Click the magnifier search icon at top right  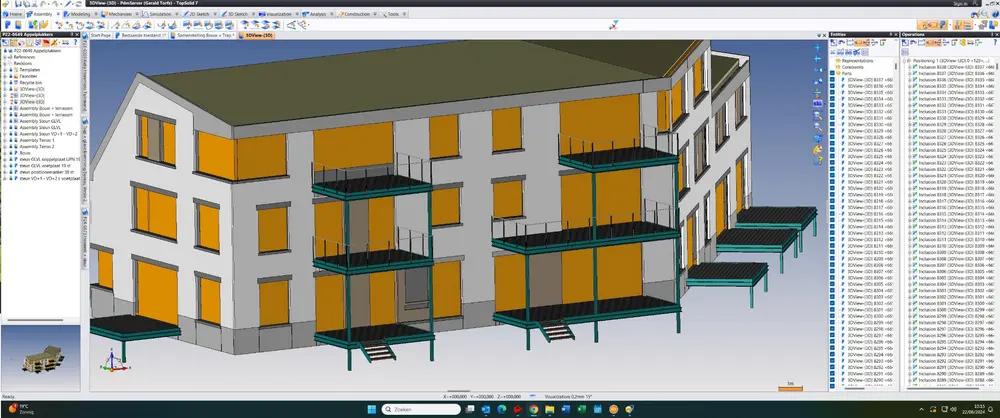(x=985, y=14)
